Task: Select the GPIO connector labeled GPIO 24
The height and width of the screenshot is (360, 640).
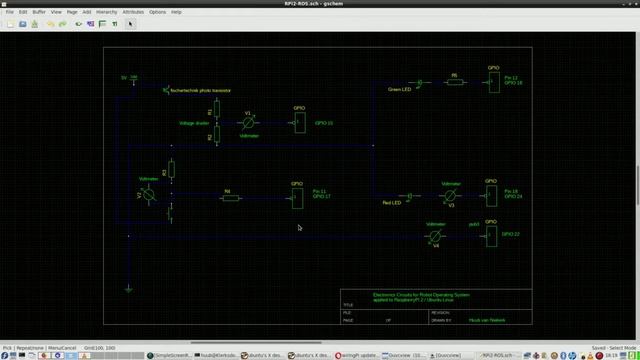Action: [x=491, y=196]
